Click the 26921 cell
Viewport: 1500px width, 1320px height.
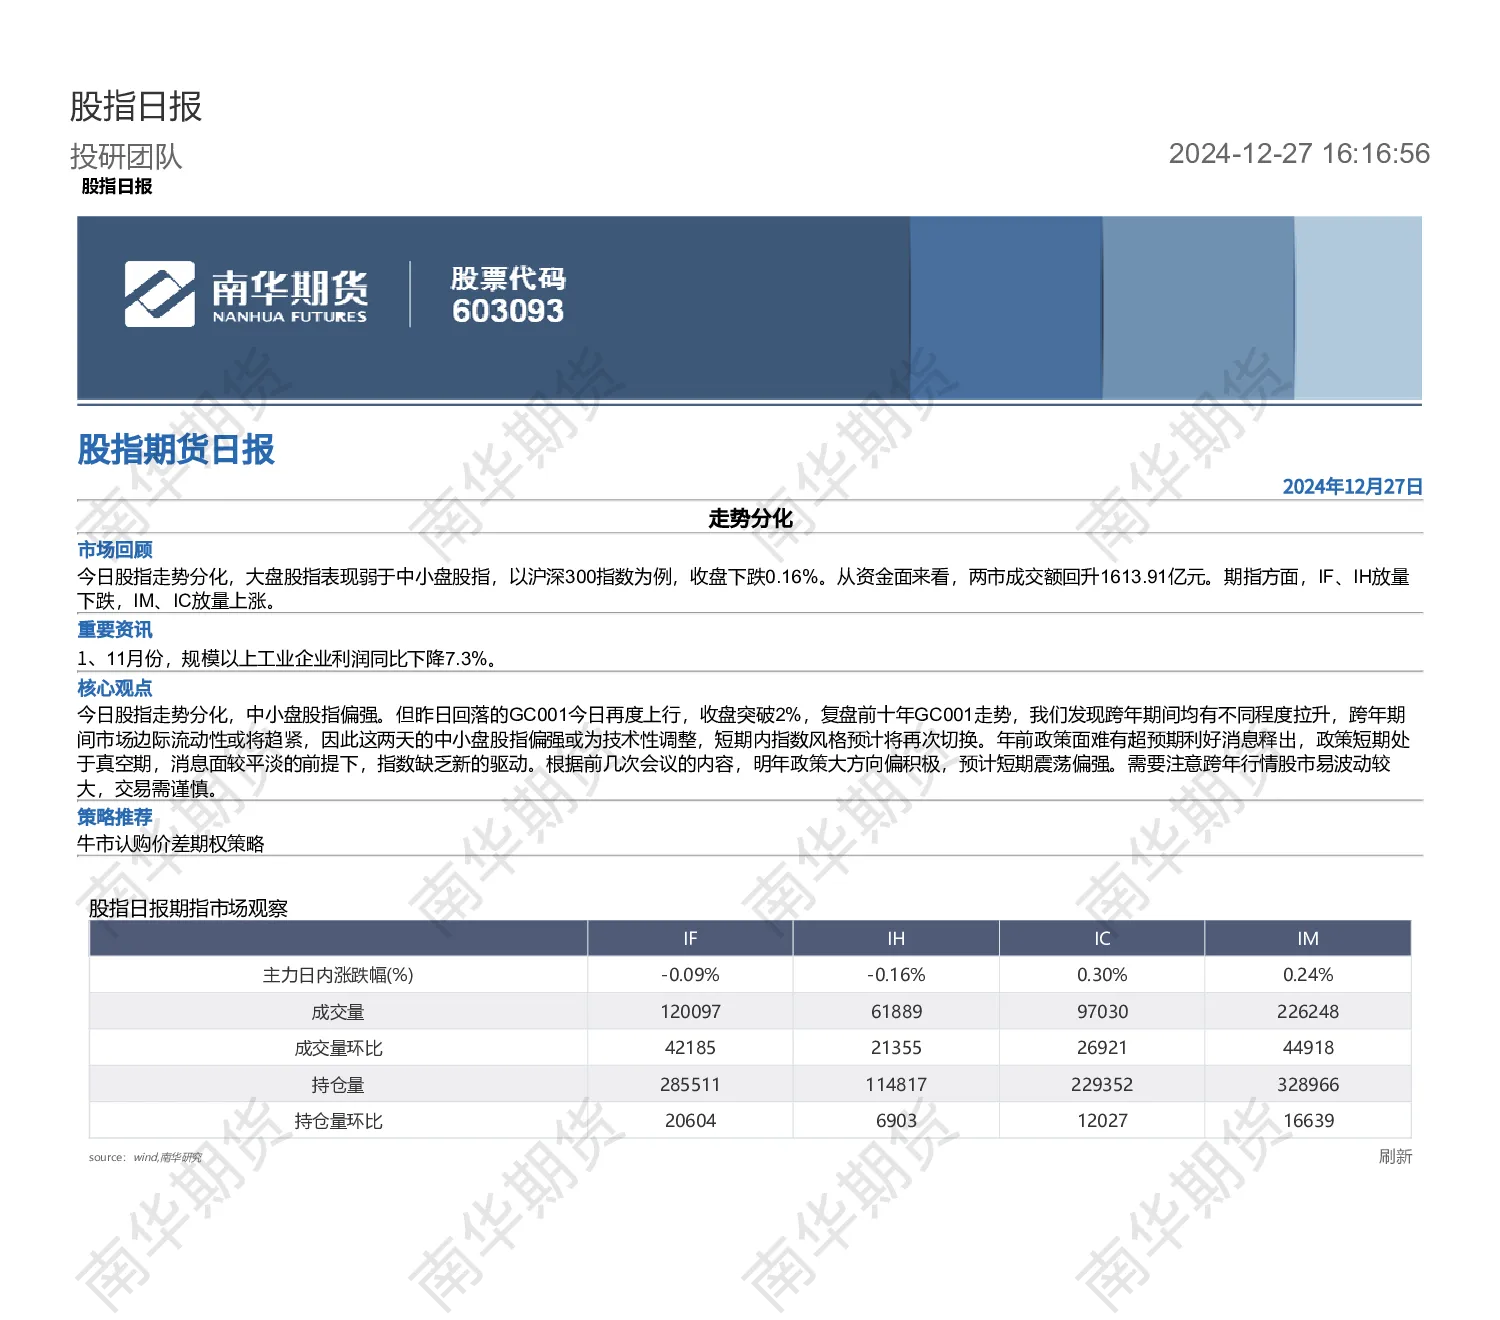[x=1102, y=1048]
